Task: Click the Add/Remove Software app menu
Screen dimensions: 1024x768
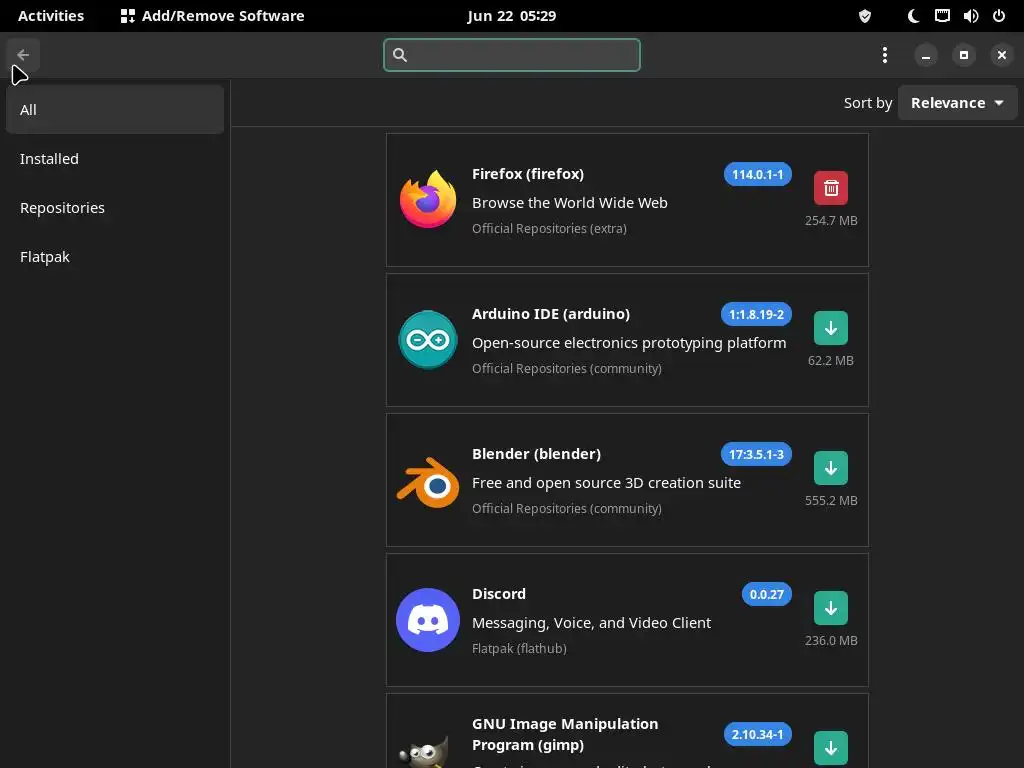Action: point(212,16)
